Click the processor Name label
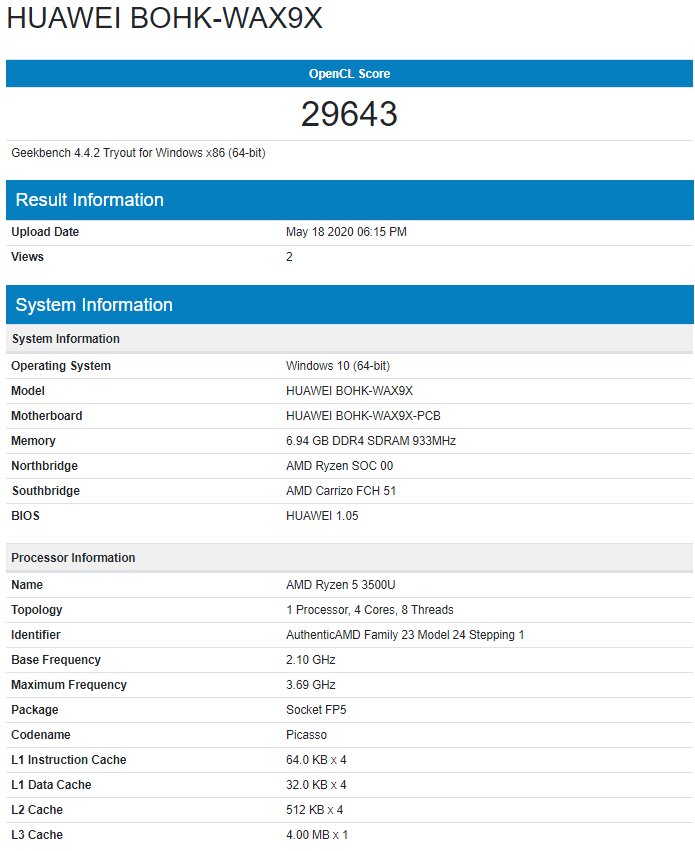The image size is (695, 851). coord(27,585)
